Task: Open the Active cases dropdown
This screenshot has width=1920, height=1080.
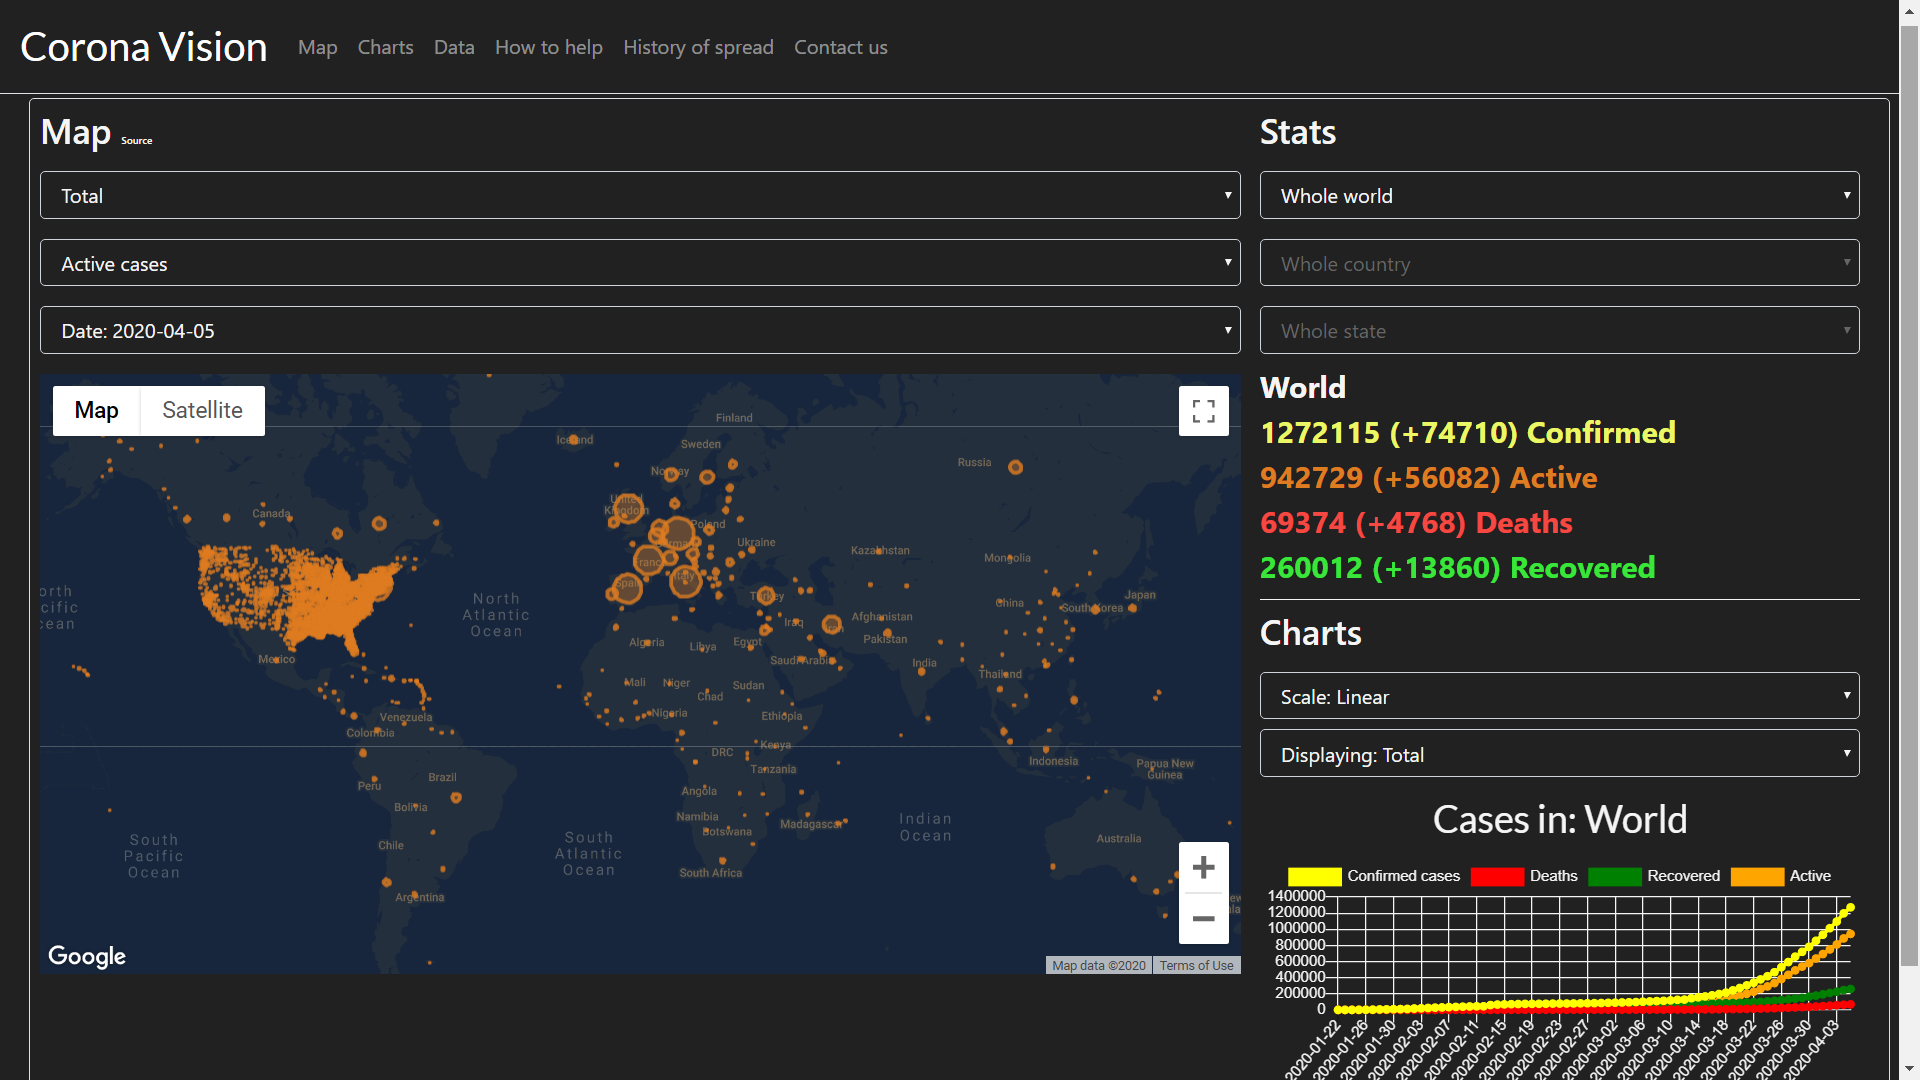Action: click(640, 263)
